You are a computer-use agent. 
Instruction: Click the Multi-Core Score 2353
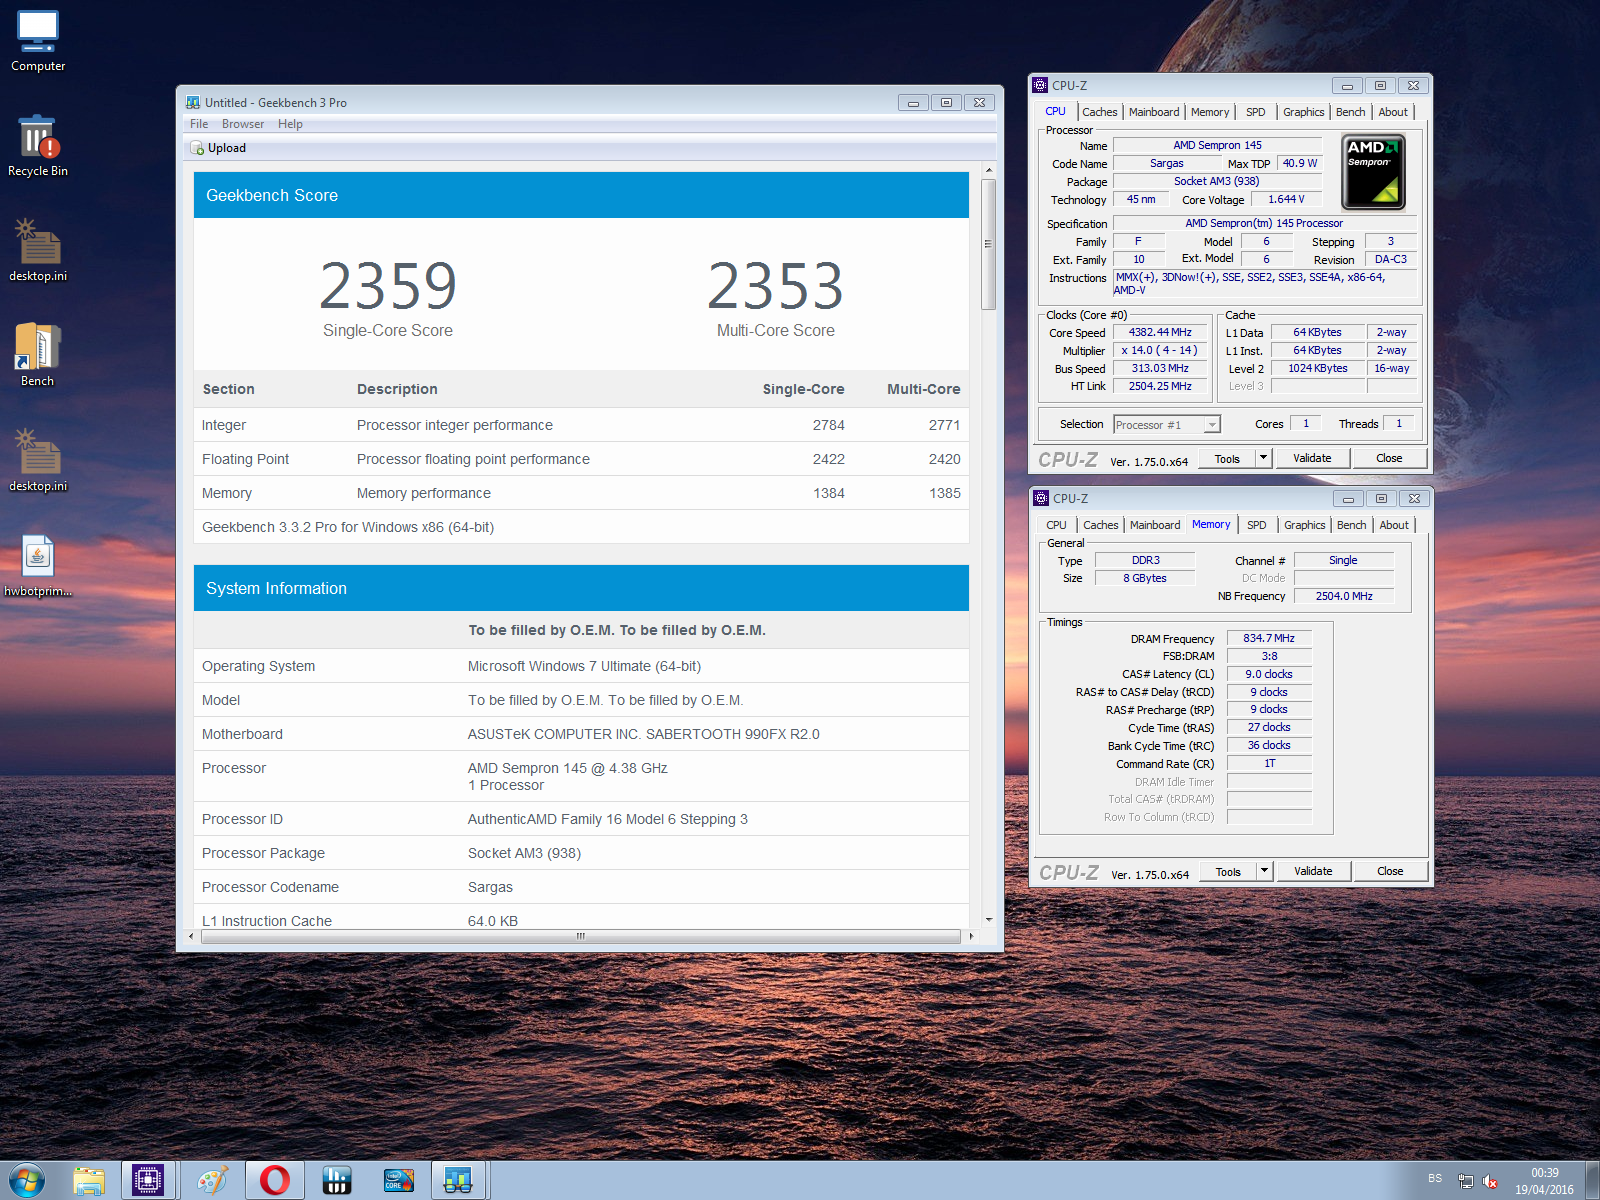(x=775, y=286)
